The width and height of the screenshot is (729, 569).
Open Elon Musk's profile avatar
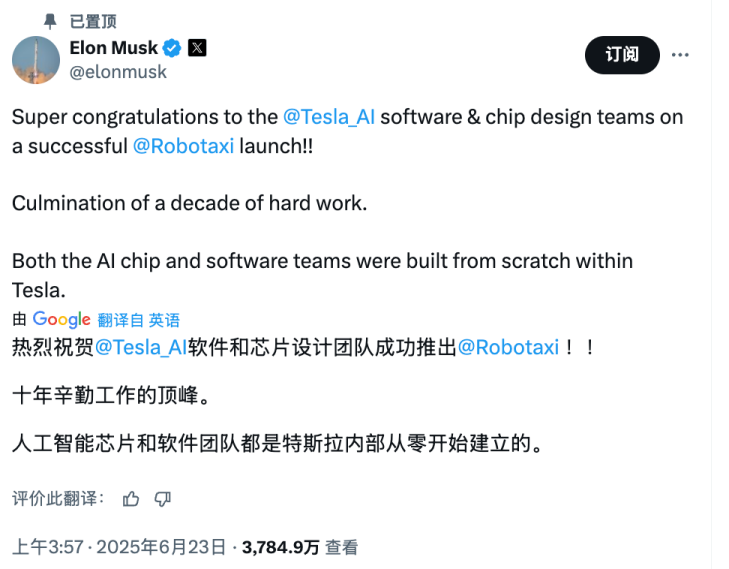click(x=36, y=60)
